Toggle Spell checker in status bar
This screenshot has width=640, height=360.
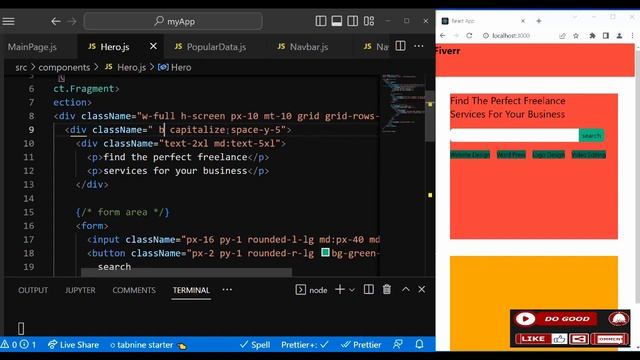(x=255, y=345)
